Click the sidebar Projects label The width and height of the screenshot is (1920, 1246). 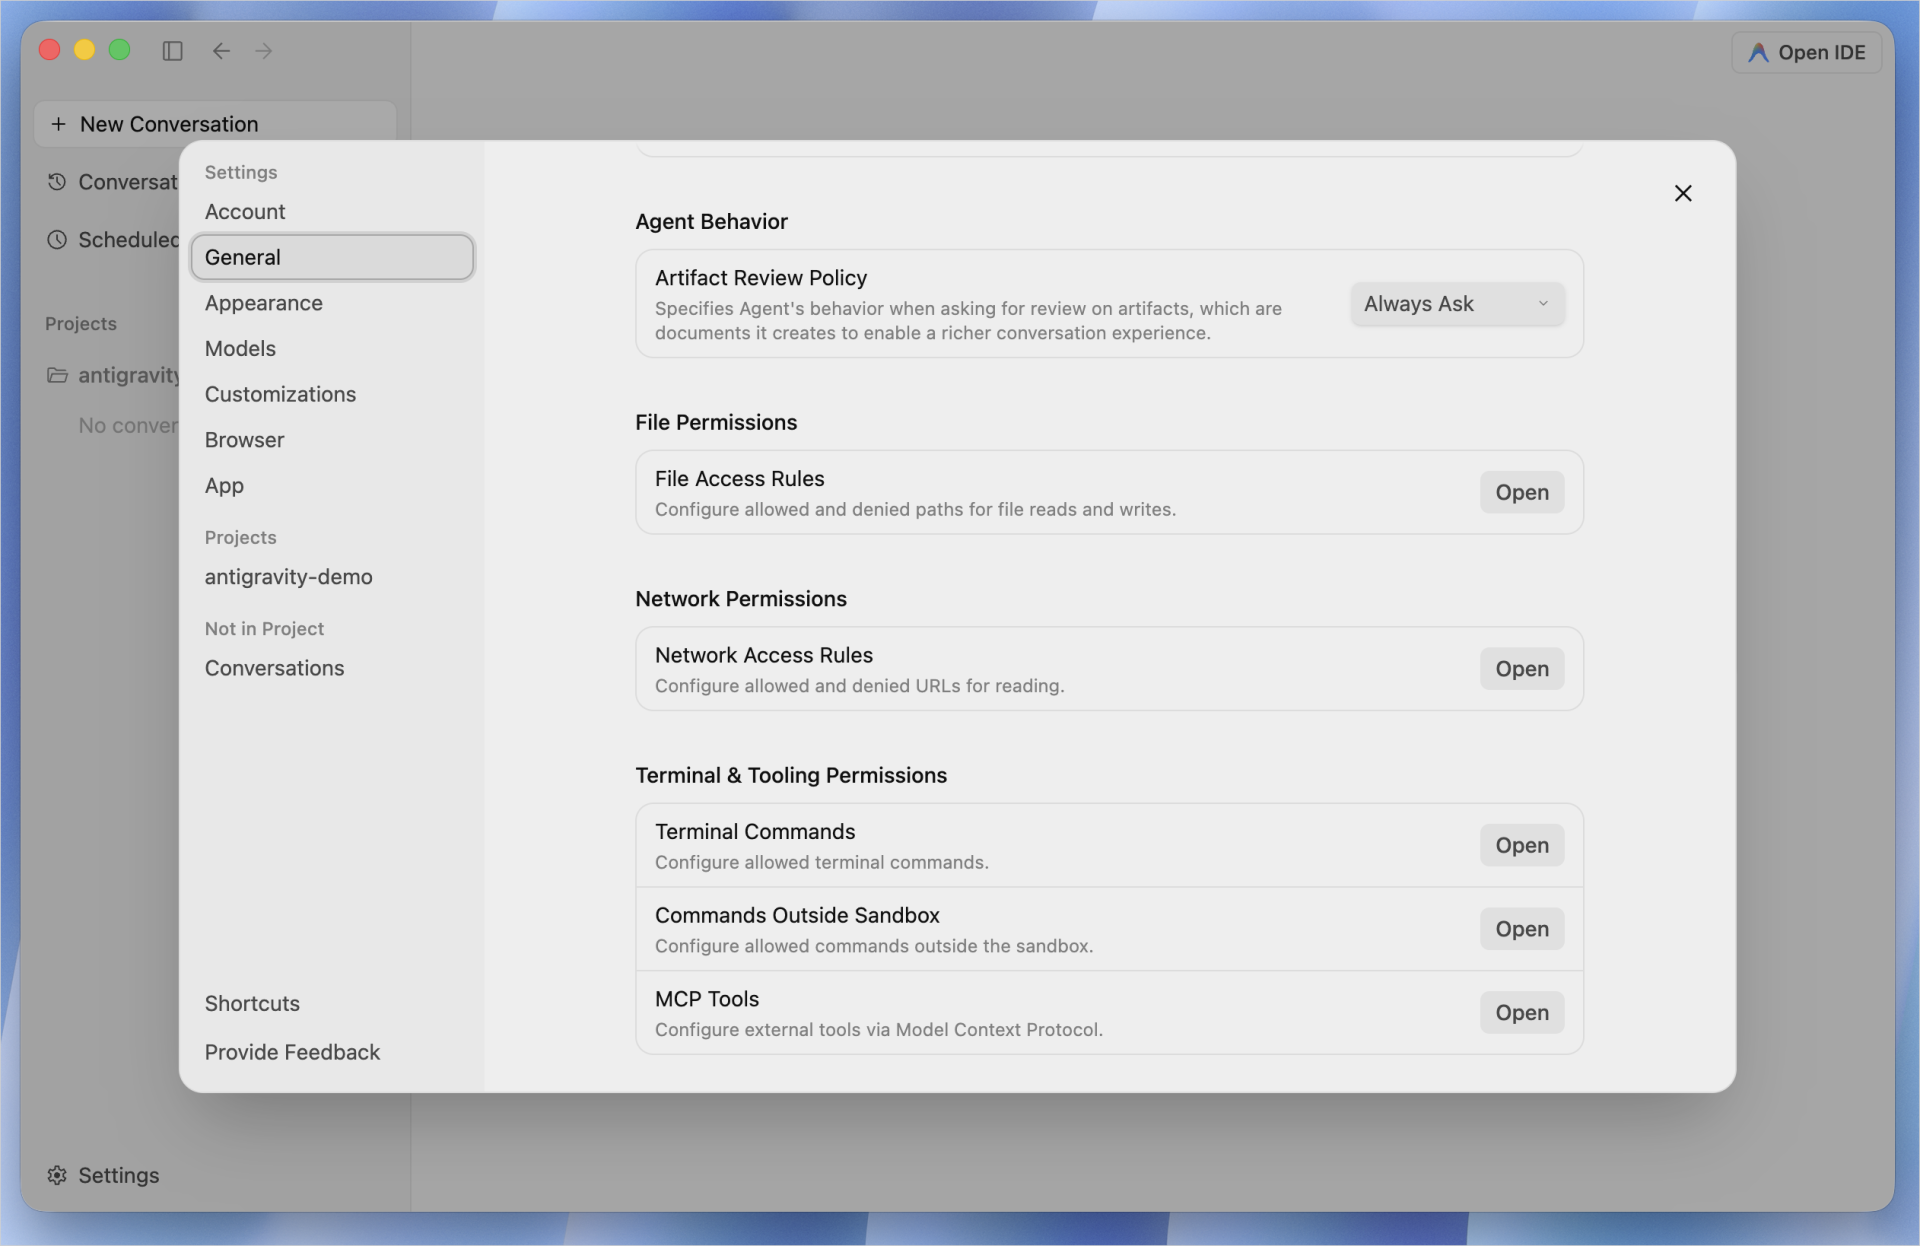click(x=81, y=324)
